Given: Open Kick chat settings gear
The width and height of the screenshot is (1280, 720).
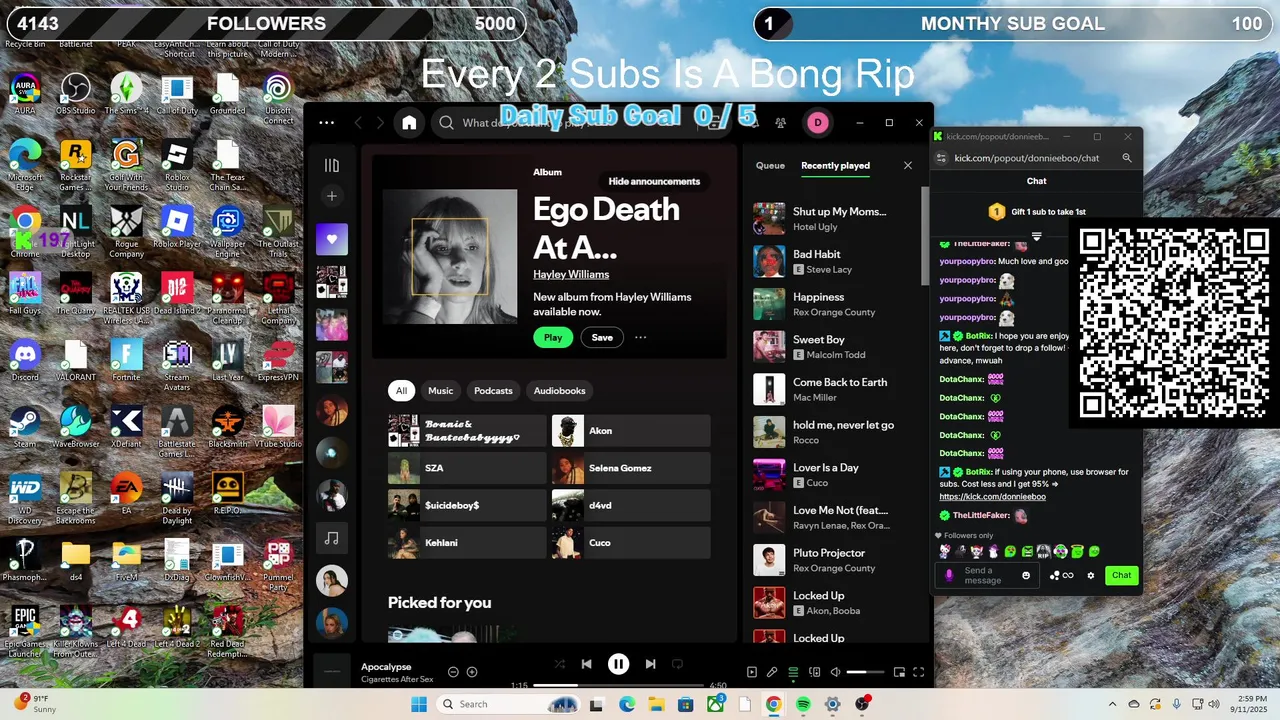Looking at the screenshot, I should 1091,576.
